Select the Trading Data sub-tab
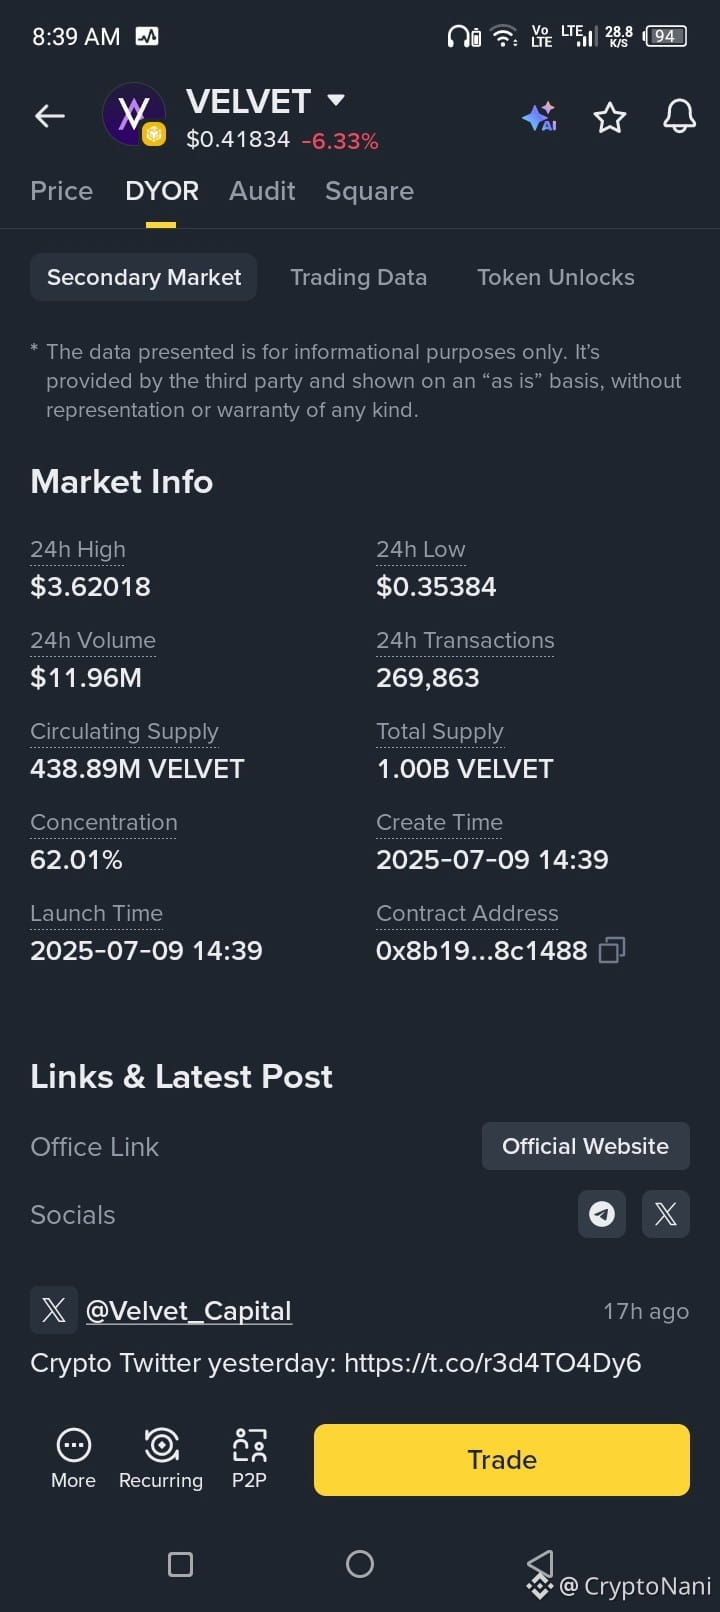This screenshot has width=720, height=1612. (358, 277)
